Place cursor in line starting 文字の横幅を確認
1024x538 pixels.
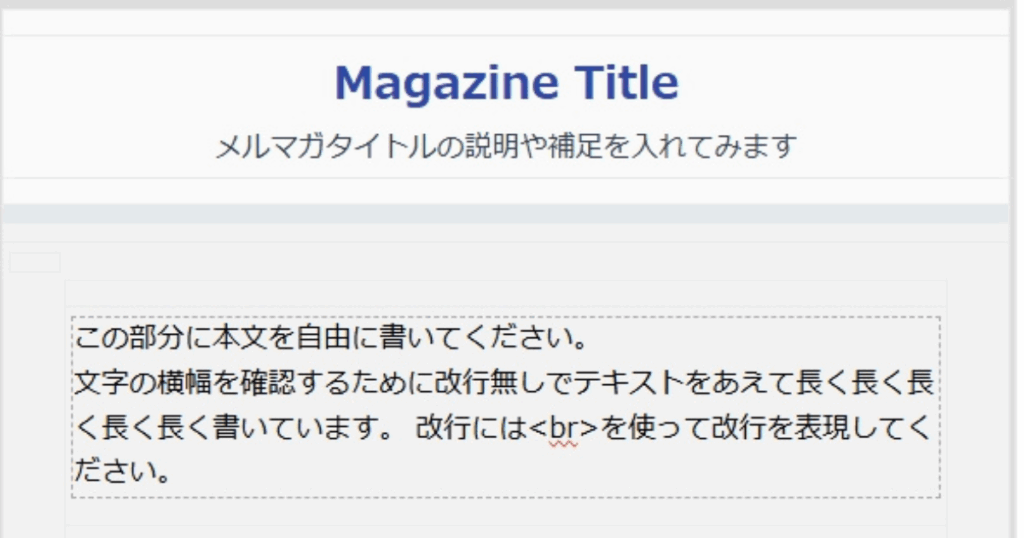(503, 383)
